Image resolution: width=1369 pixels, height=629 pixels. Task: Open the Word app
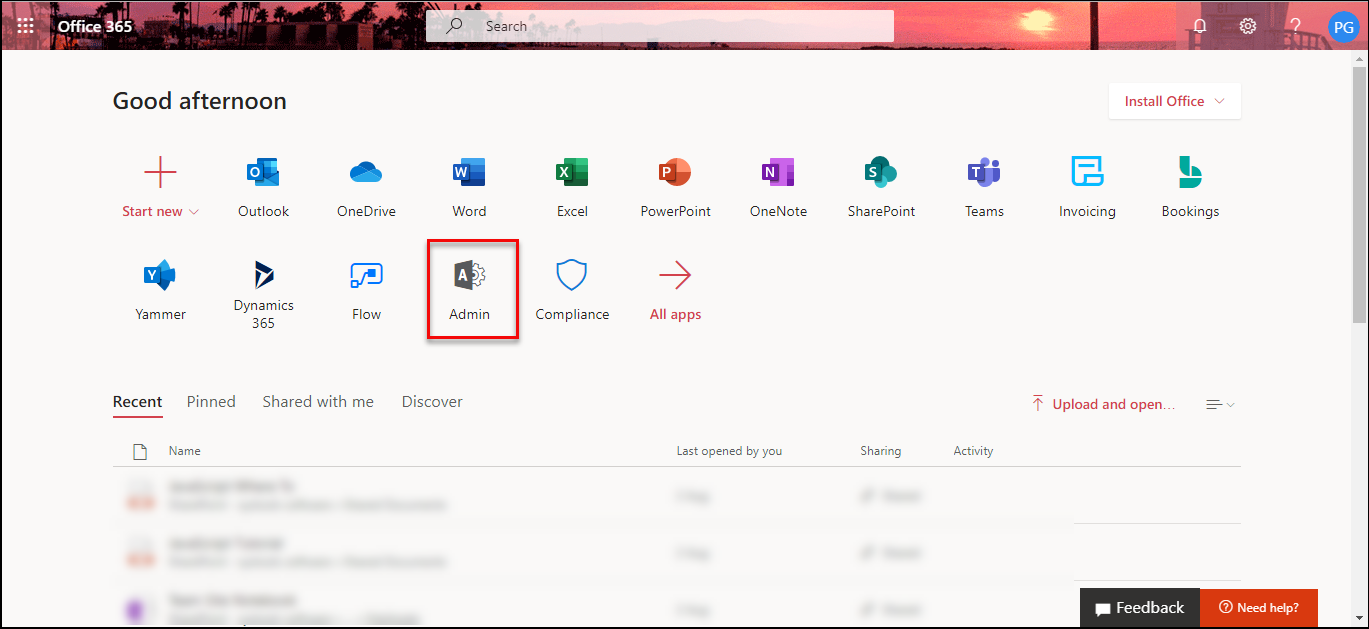[469, 187]
